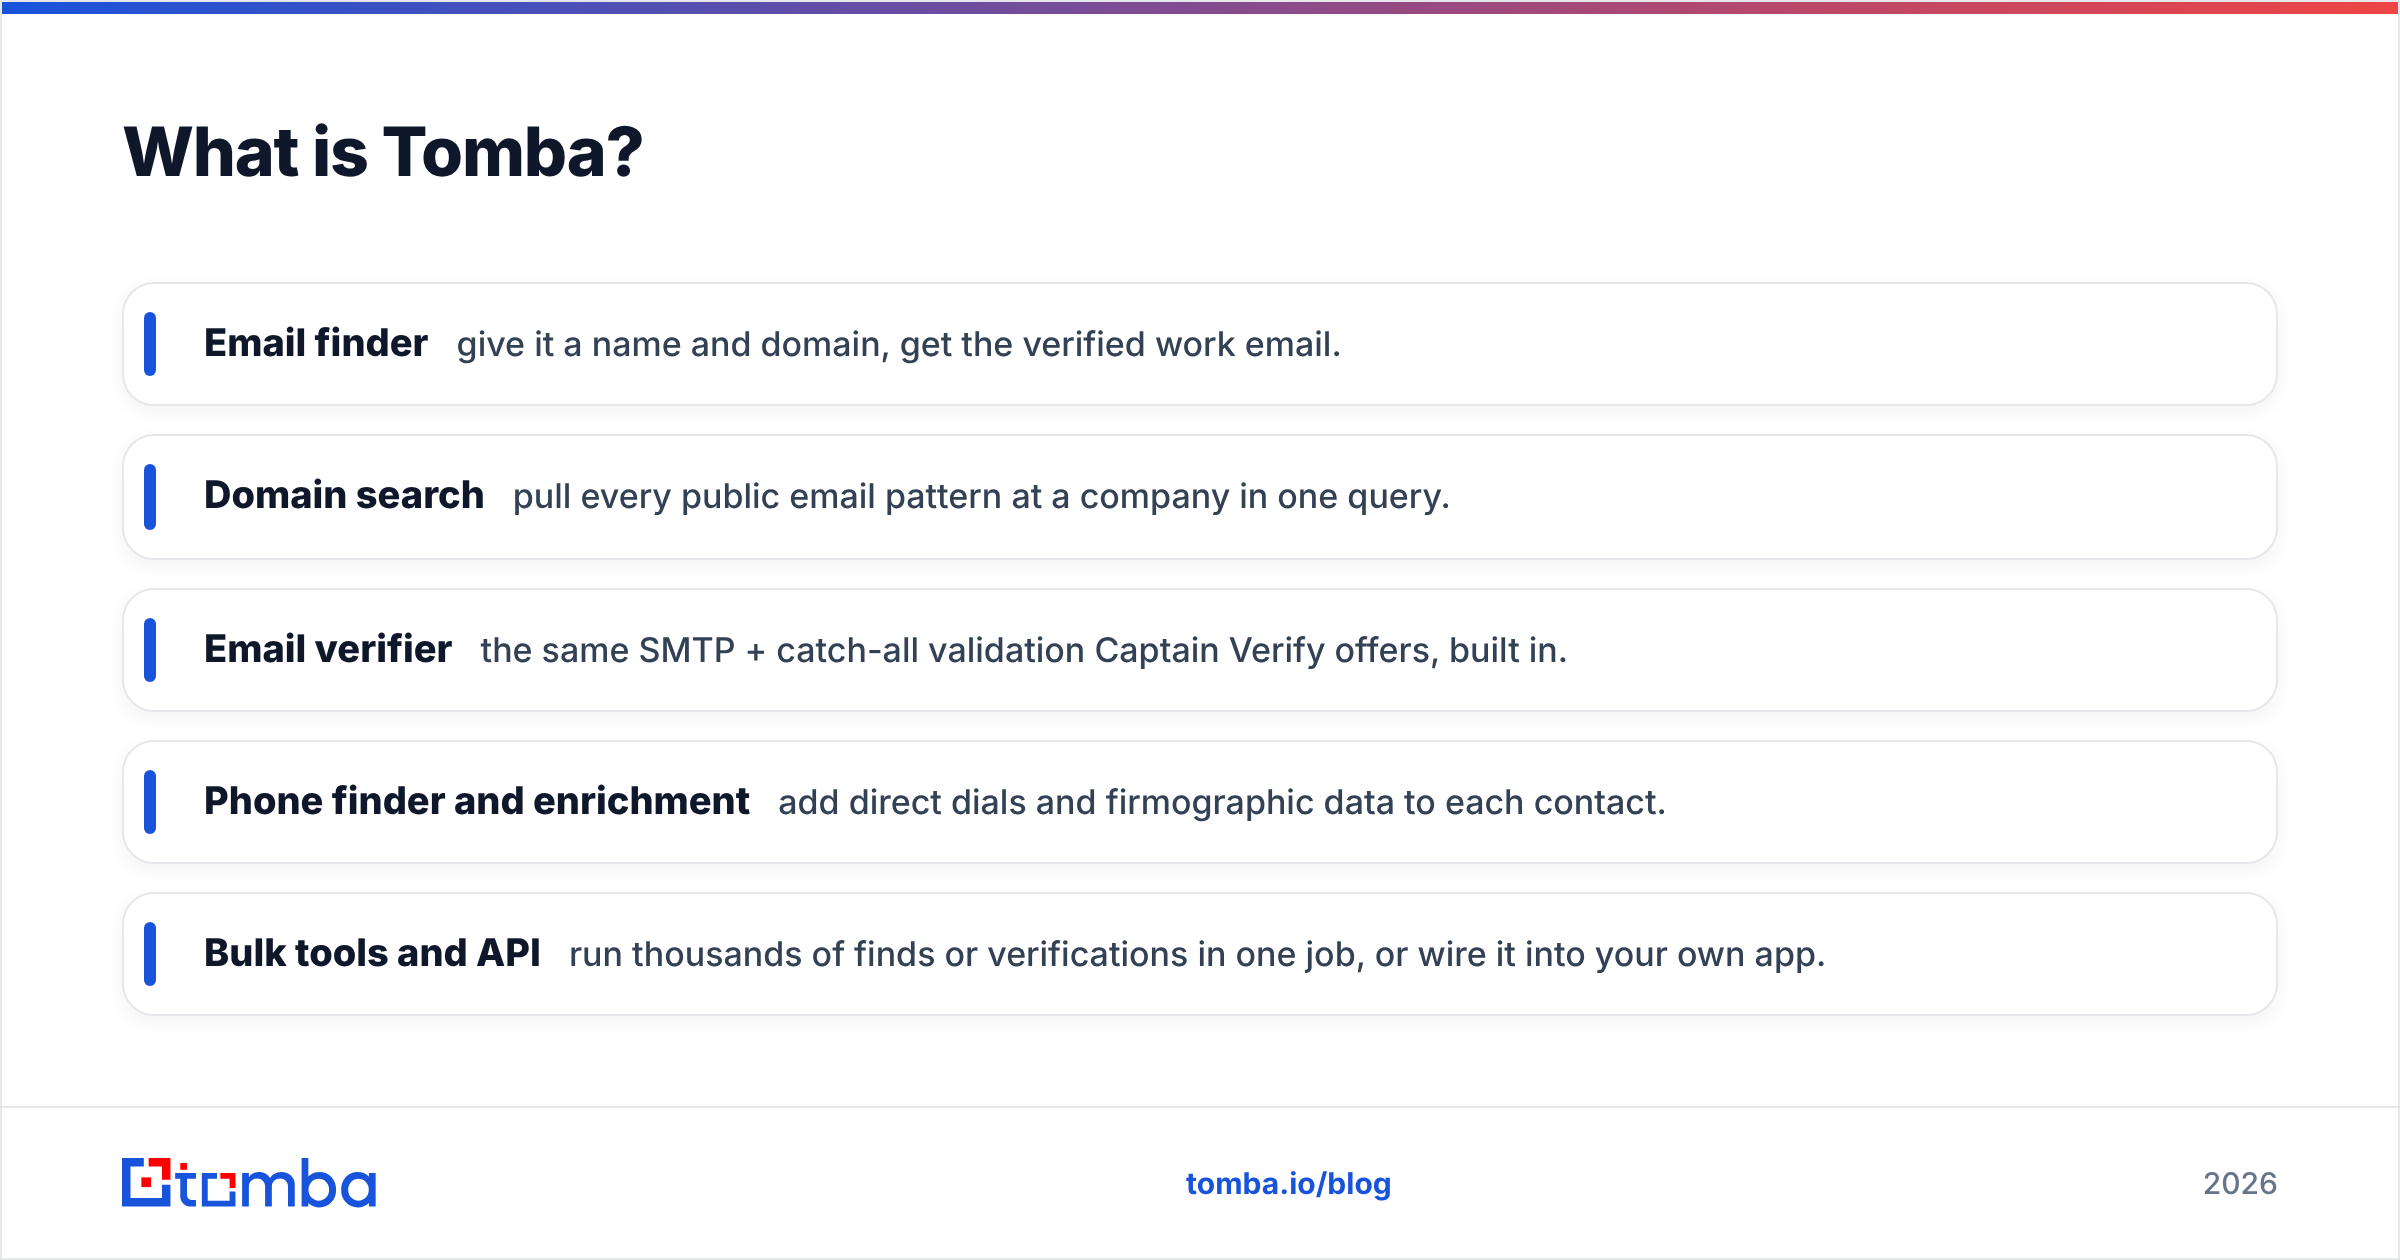This screenshot has width=2400, height=1260.
Task: Click the Domain search bold label
Action: [344, 495]
